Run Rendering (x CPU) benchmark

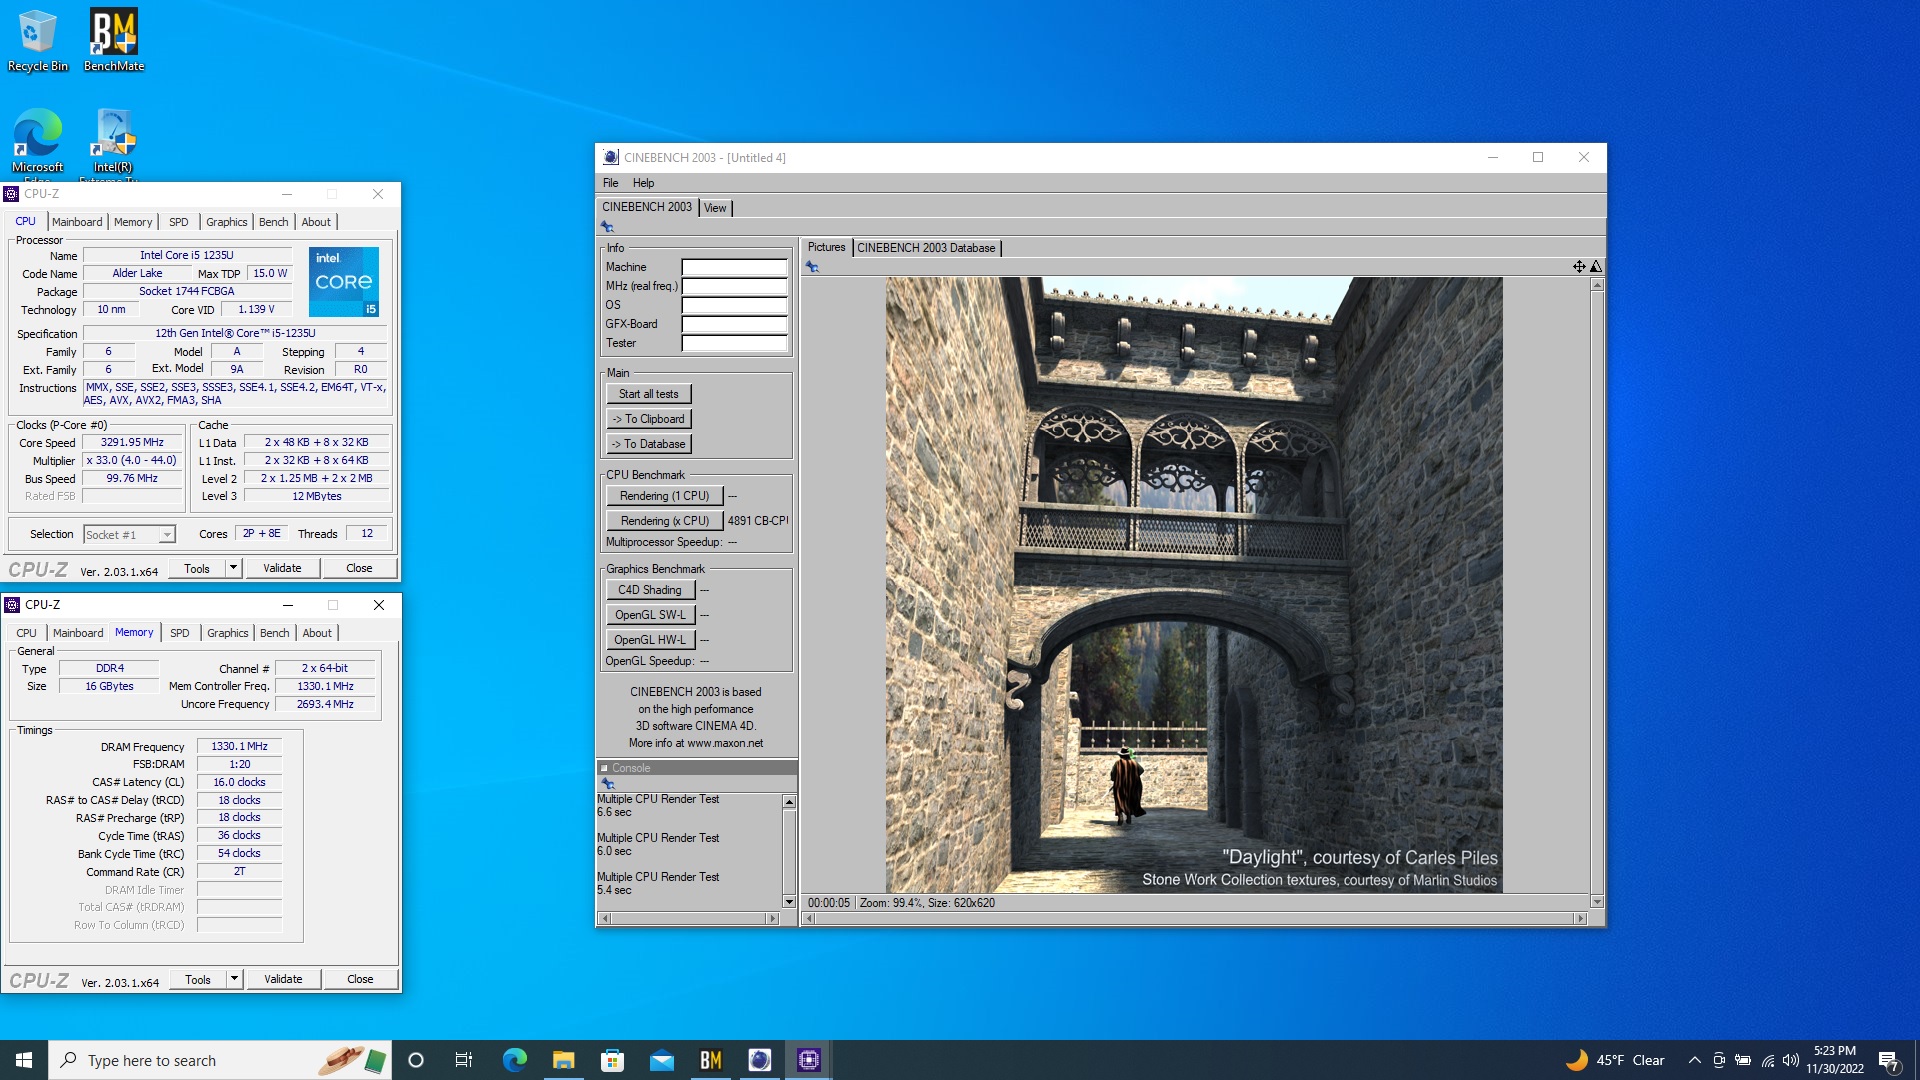tap(664, 521)
